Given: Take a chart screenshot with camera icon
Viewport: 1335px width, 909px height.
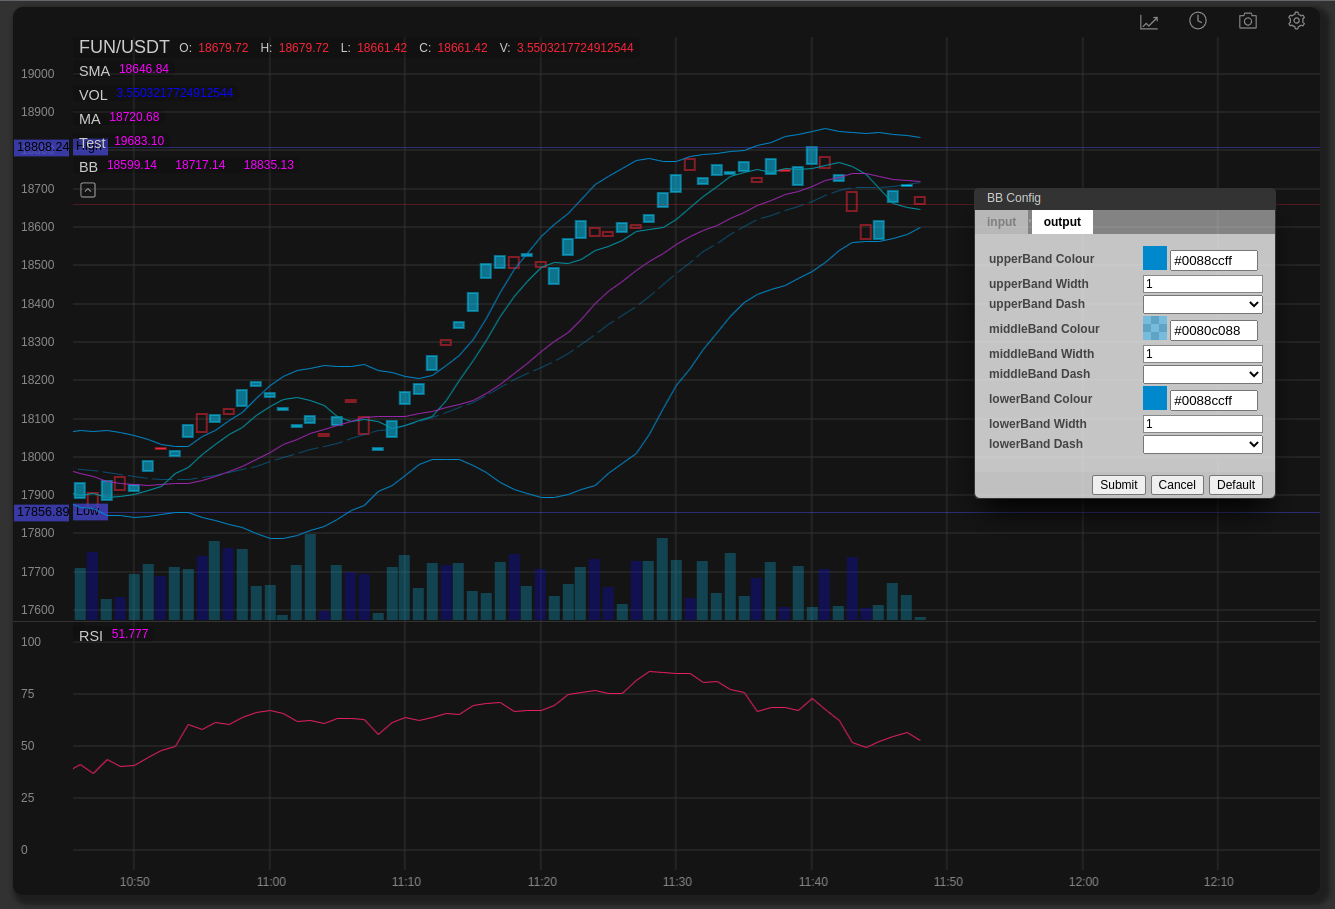Looking at the screenshot, I should click(1247, 20).
